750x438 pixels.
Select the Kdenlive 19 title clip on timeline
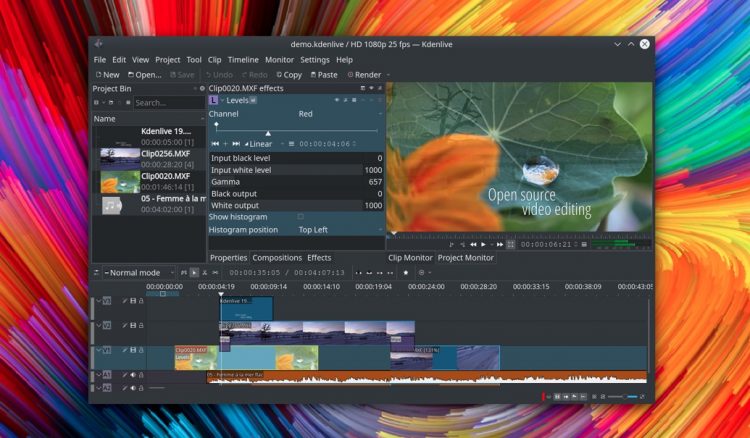click(x=246, y=308)
